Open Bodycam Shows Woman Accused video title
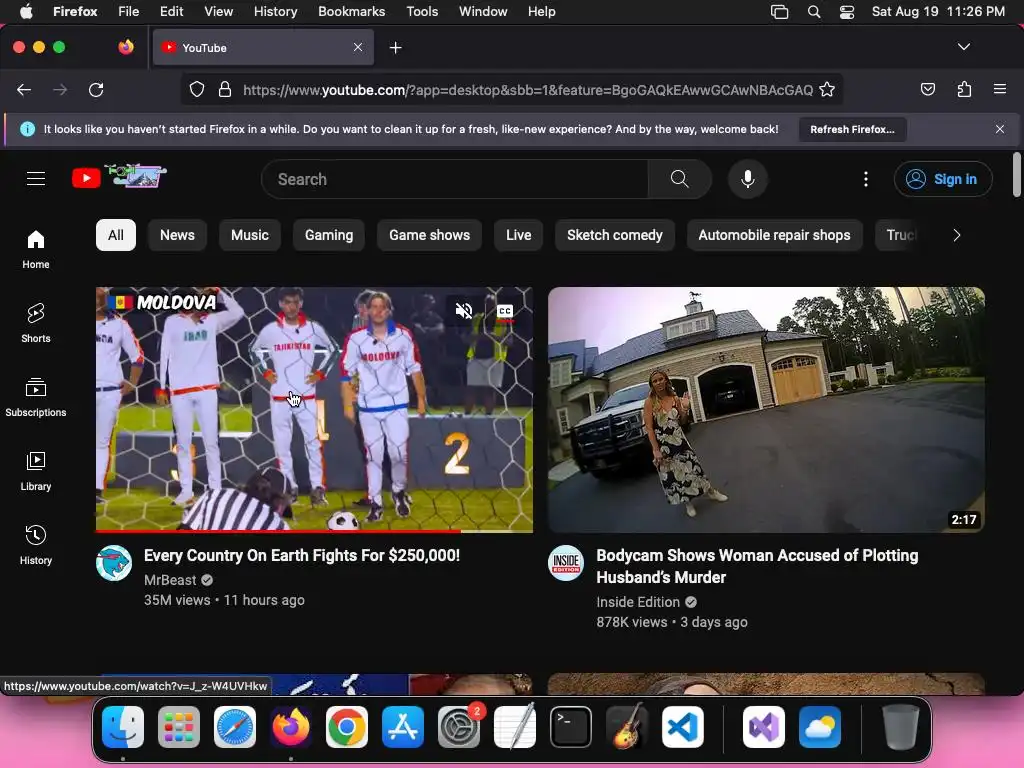This screenshot has height=768, width=1024. coord(757,566)
